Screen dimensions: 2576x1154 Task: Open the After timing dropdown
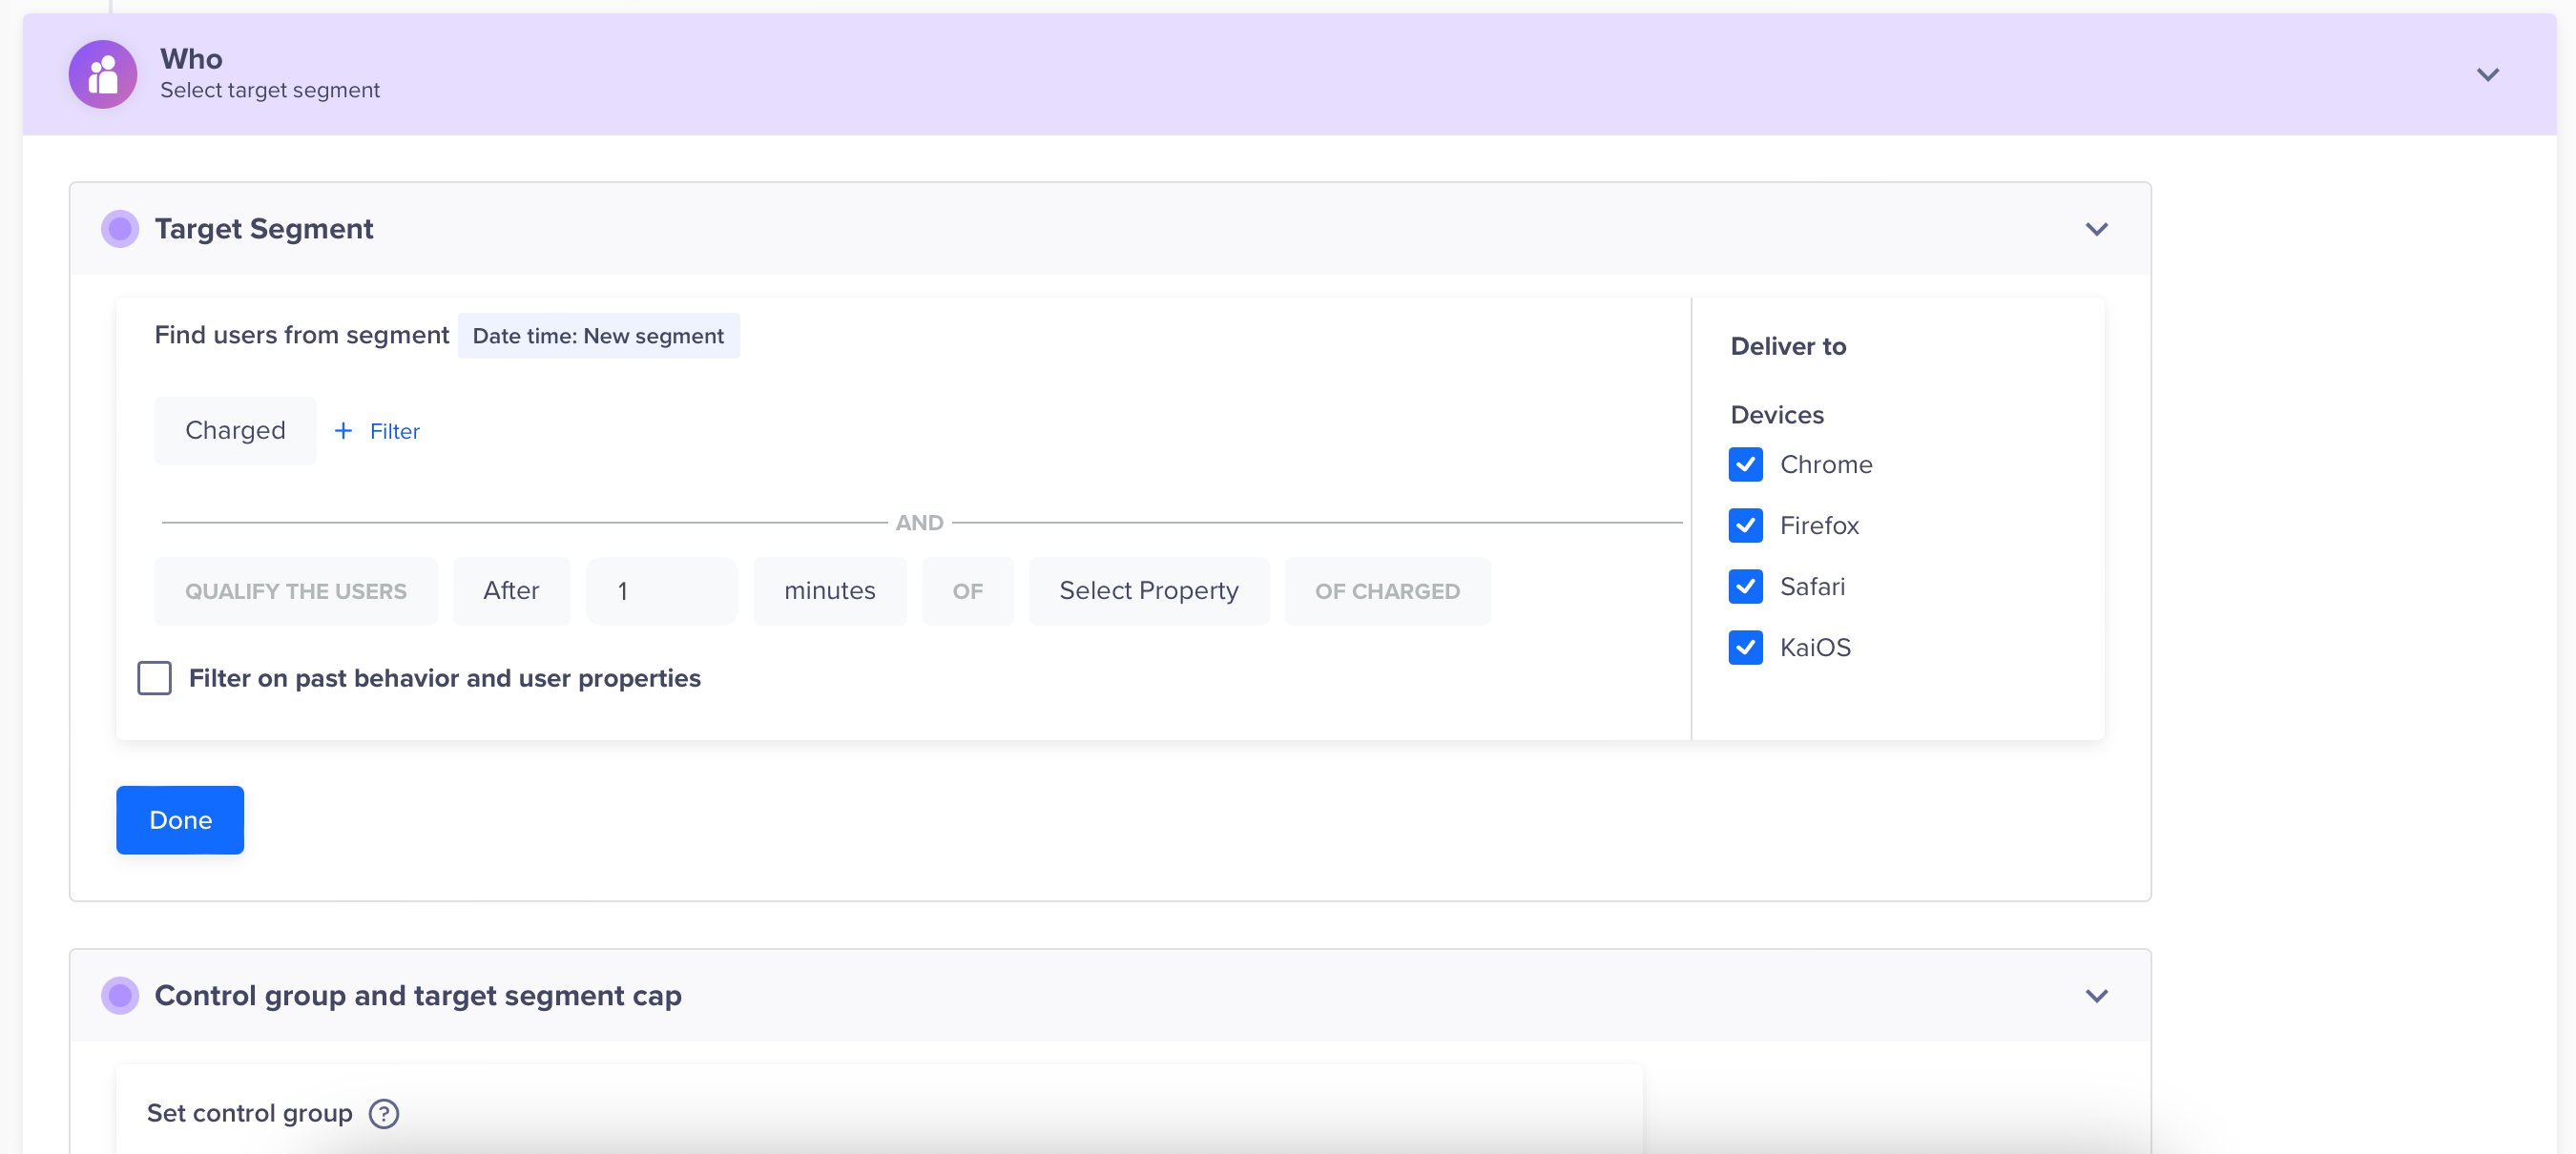[x=511, y=591]
